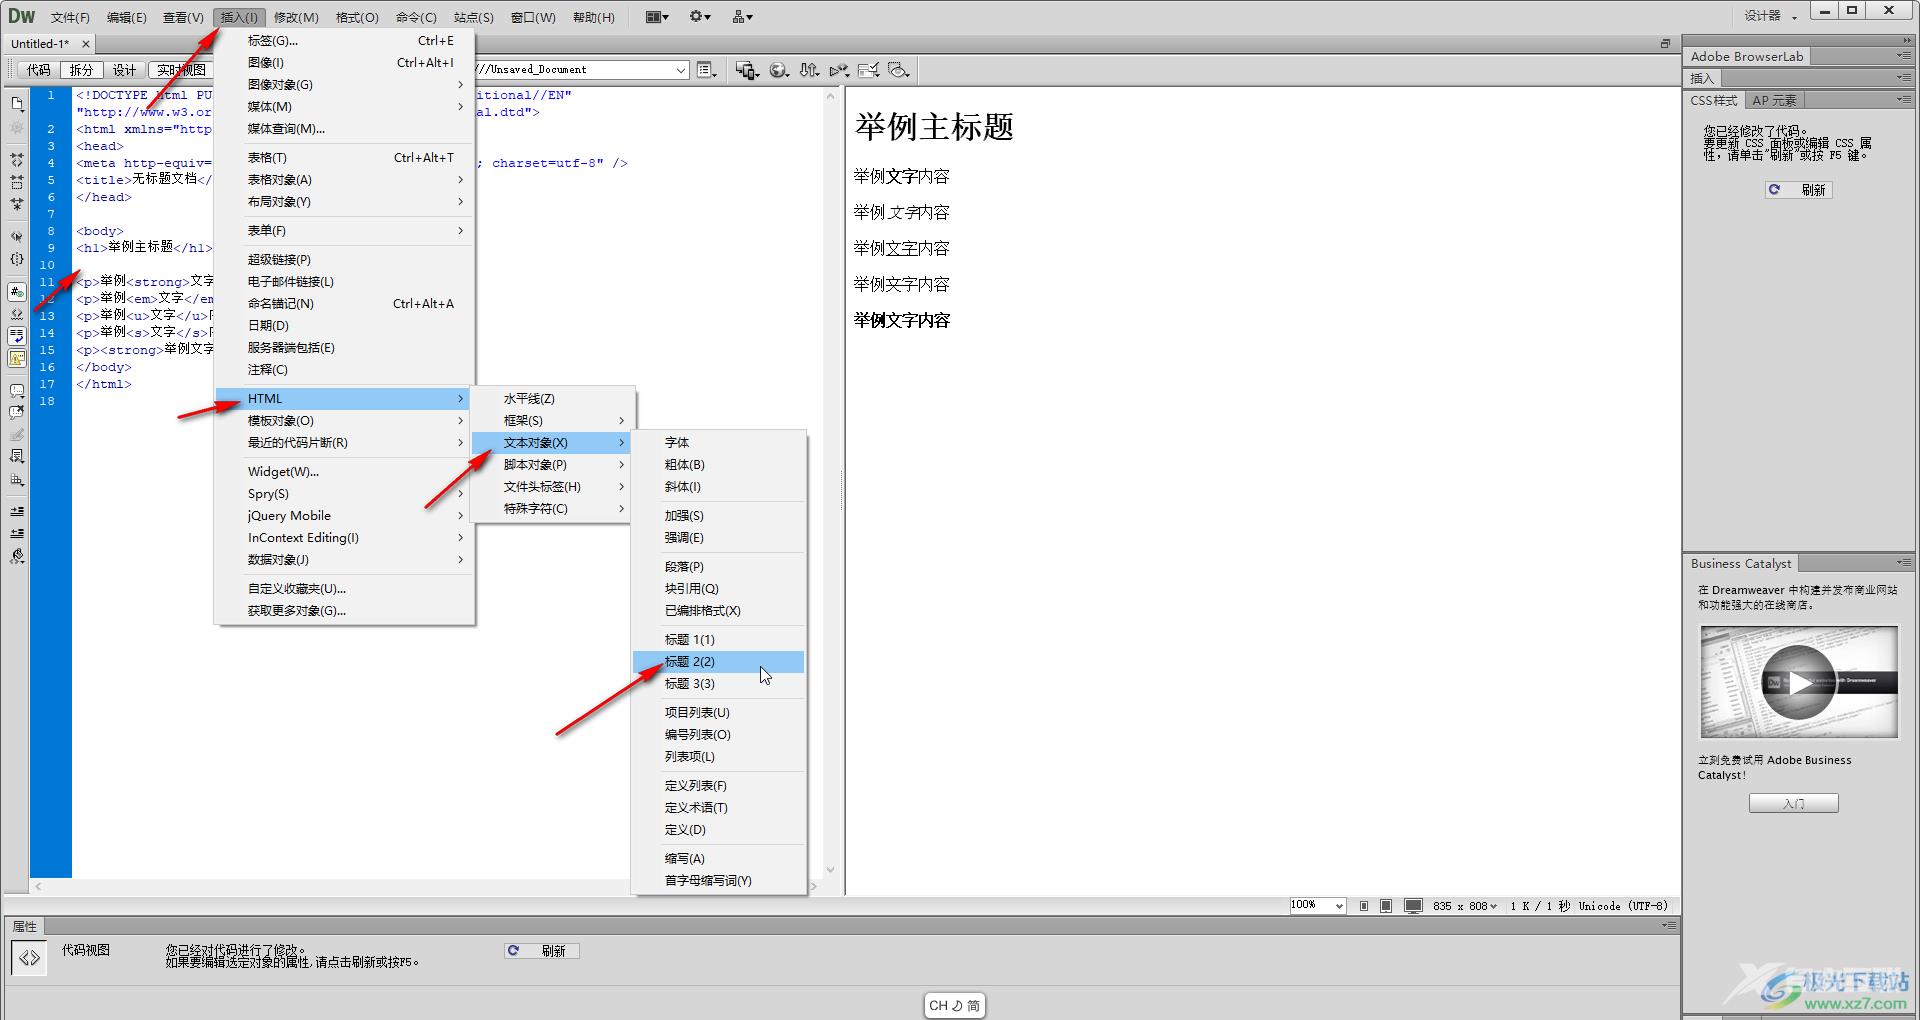Click the refresh icon in CSS Styles panel
The width and height of the screenshot is (1920, 1020).
tap(1775, 190)
